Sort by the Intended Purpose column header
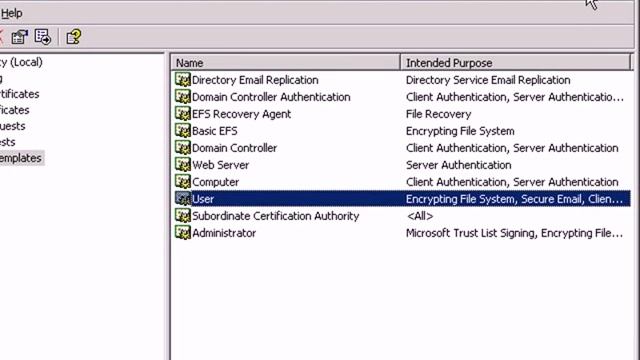 [x=516, y=63]
